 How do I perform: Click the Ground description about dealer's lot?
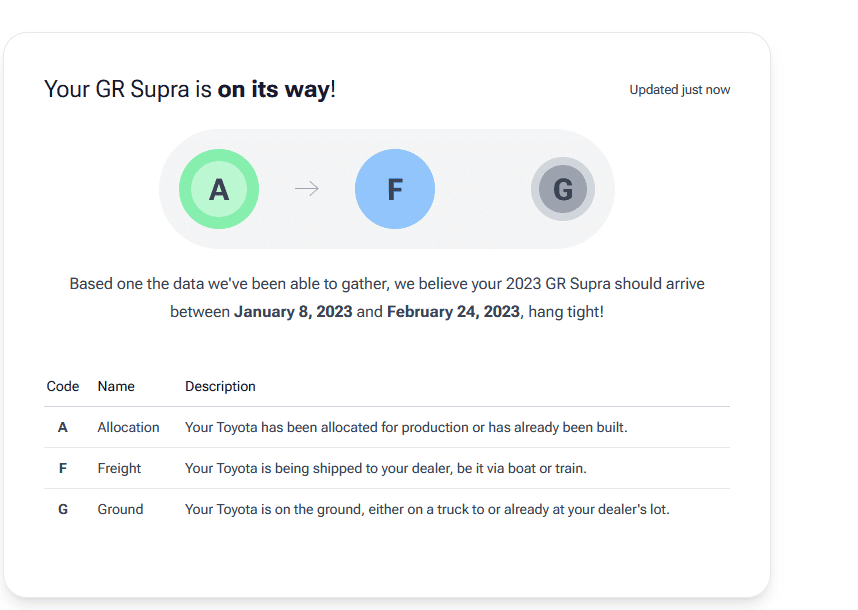point(427,509)
